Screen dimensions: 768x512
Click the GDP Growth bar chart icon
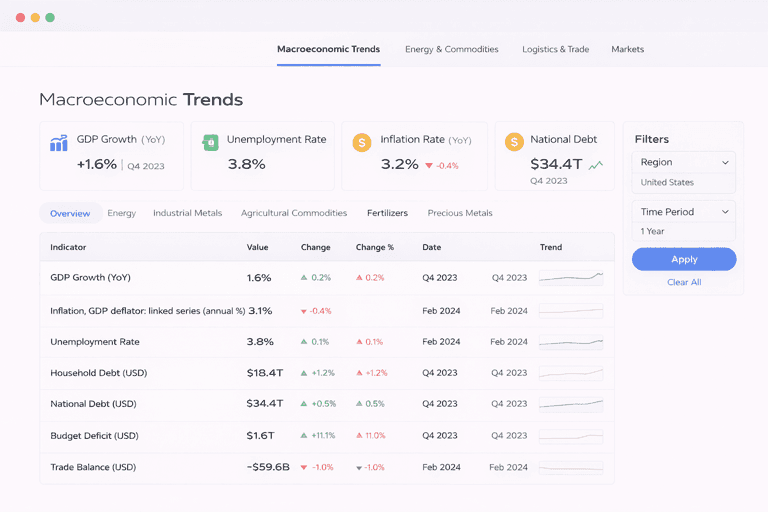pyautogui.click(x=59, y=143)
